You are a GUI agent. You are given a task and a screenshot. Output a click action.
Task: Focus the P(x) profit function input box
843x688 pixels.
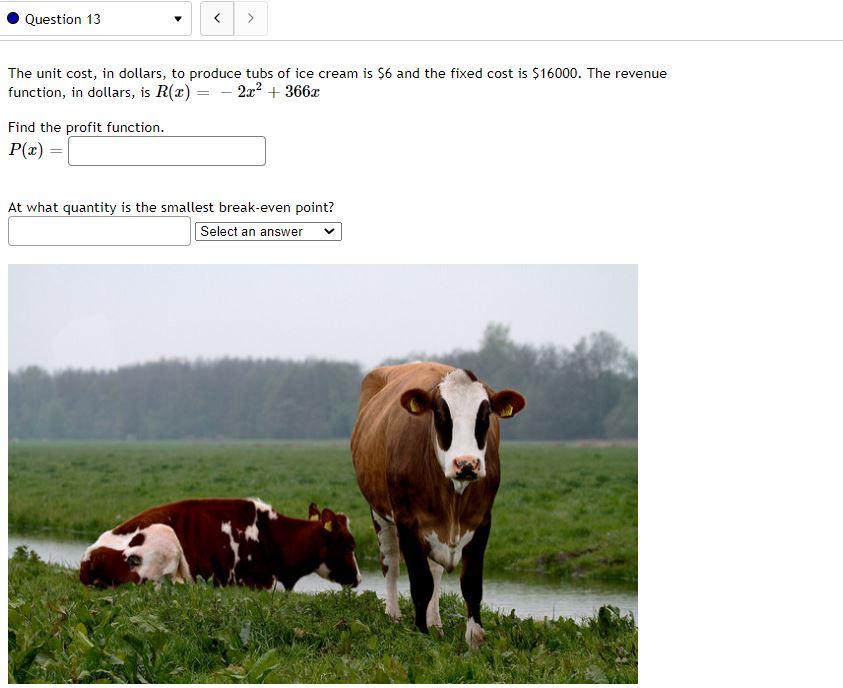tap(167, 151)
